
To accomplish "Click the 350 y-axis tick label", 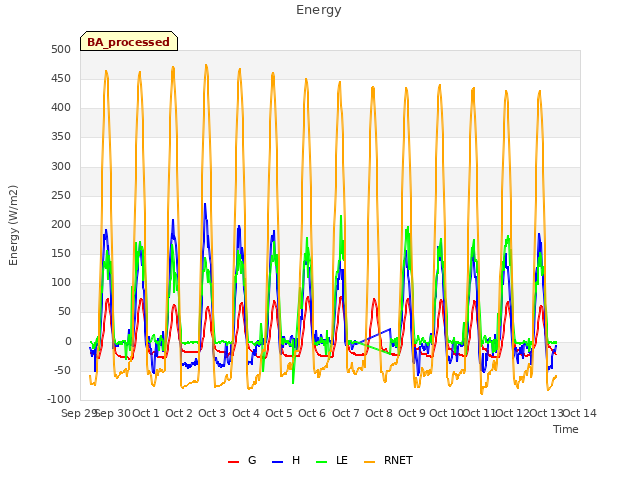I will click(x=61, y=137).
